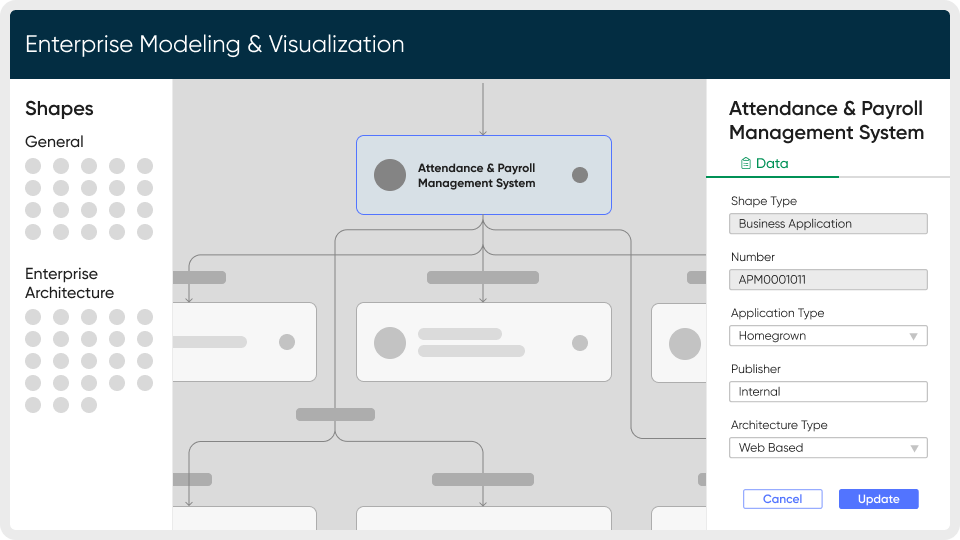Click the small dot on the left partial node

(287, 342)
